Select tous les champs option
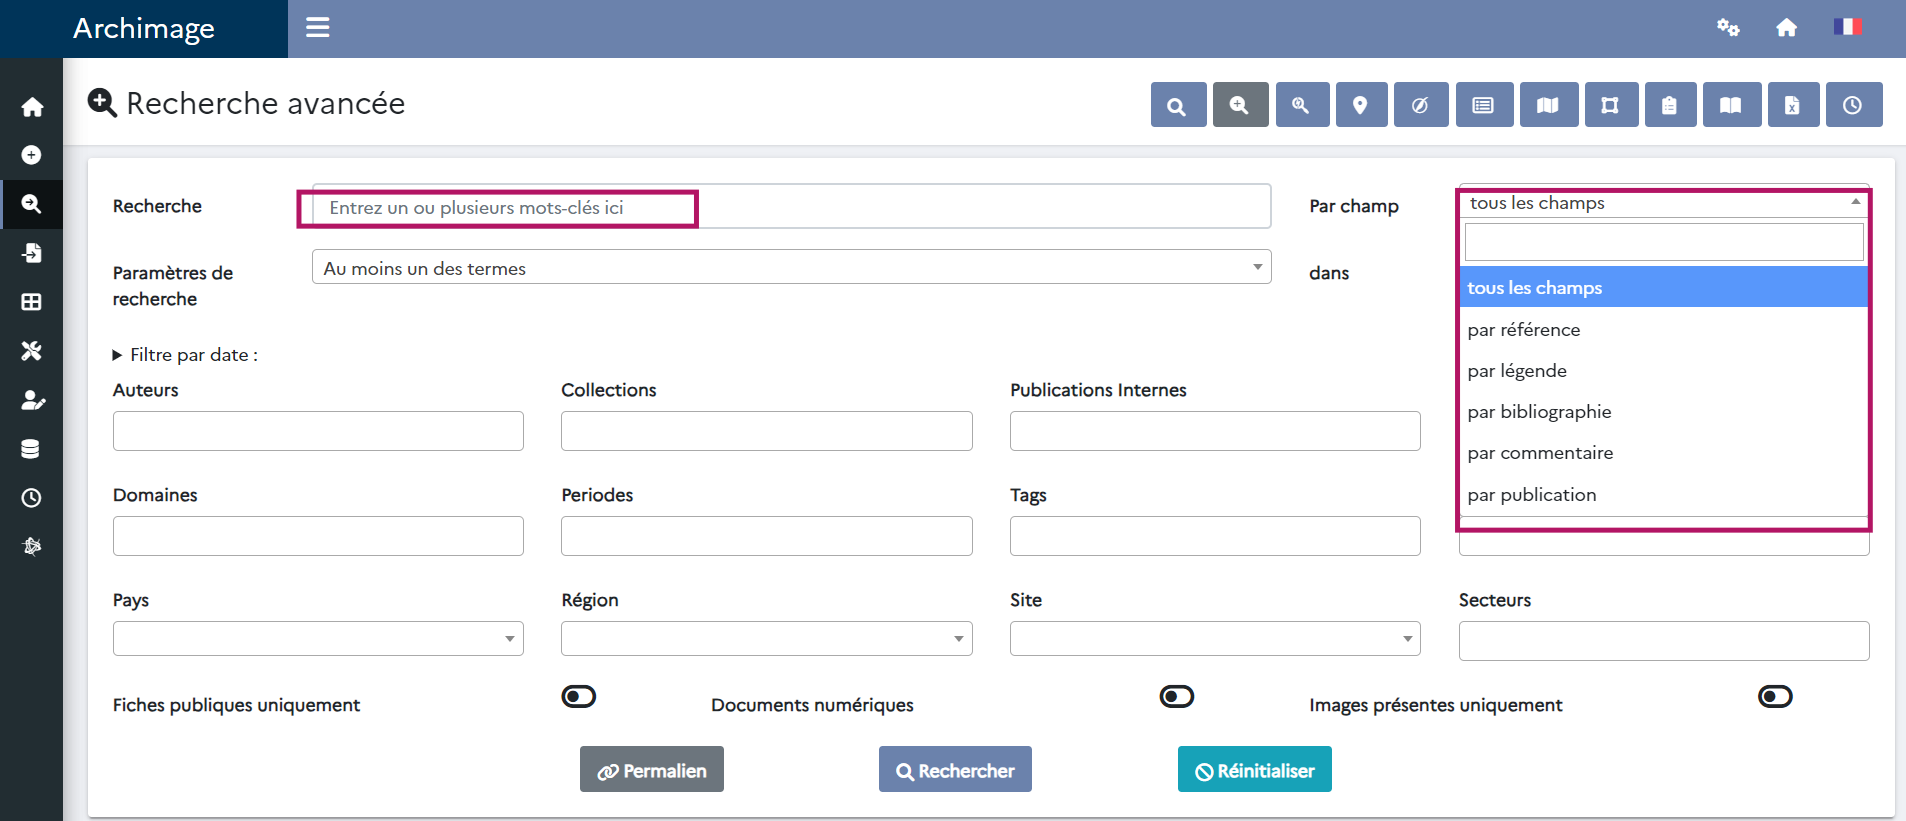The image size is (1906, 821). click(1664, 287)
